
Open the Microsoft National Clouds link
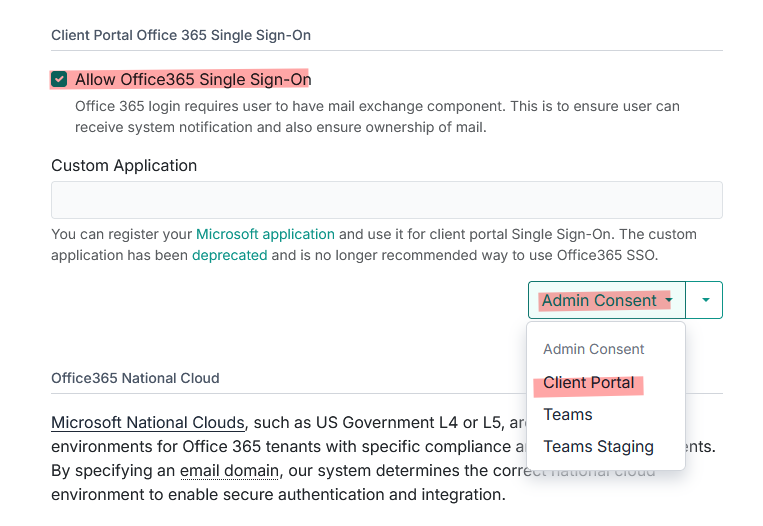point(147,422)
